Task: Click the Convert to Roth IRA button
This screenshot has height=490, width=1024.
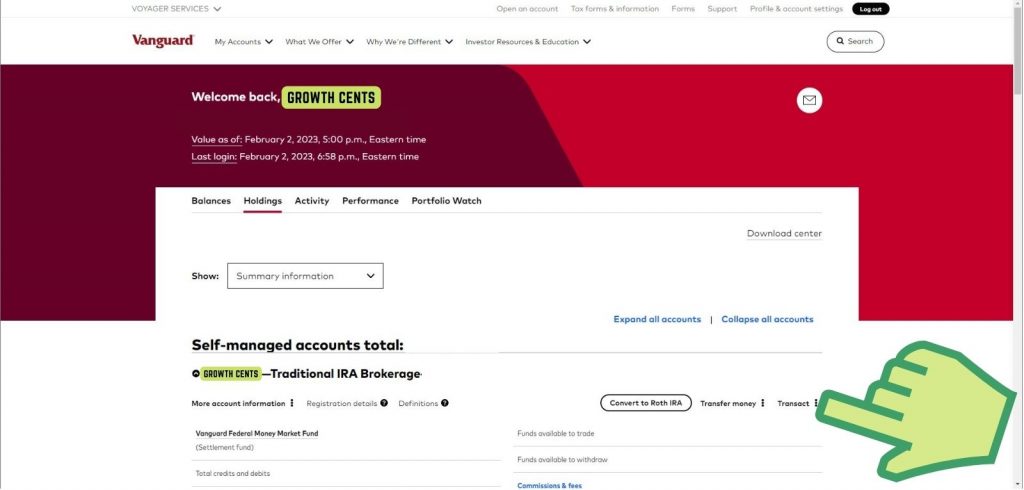Action: tap(645, 403)
